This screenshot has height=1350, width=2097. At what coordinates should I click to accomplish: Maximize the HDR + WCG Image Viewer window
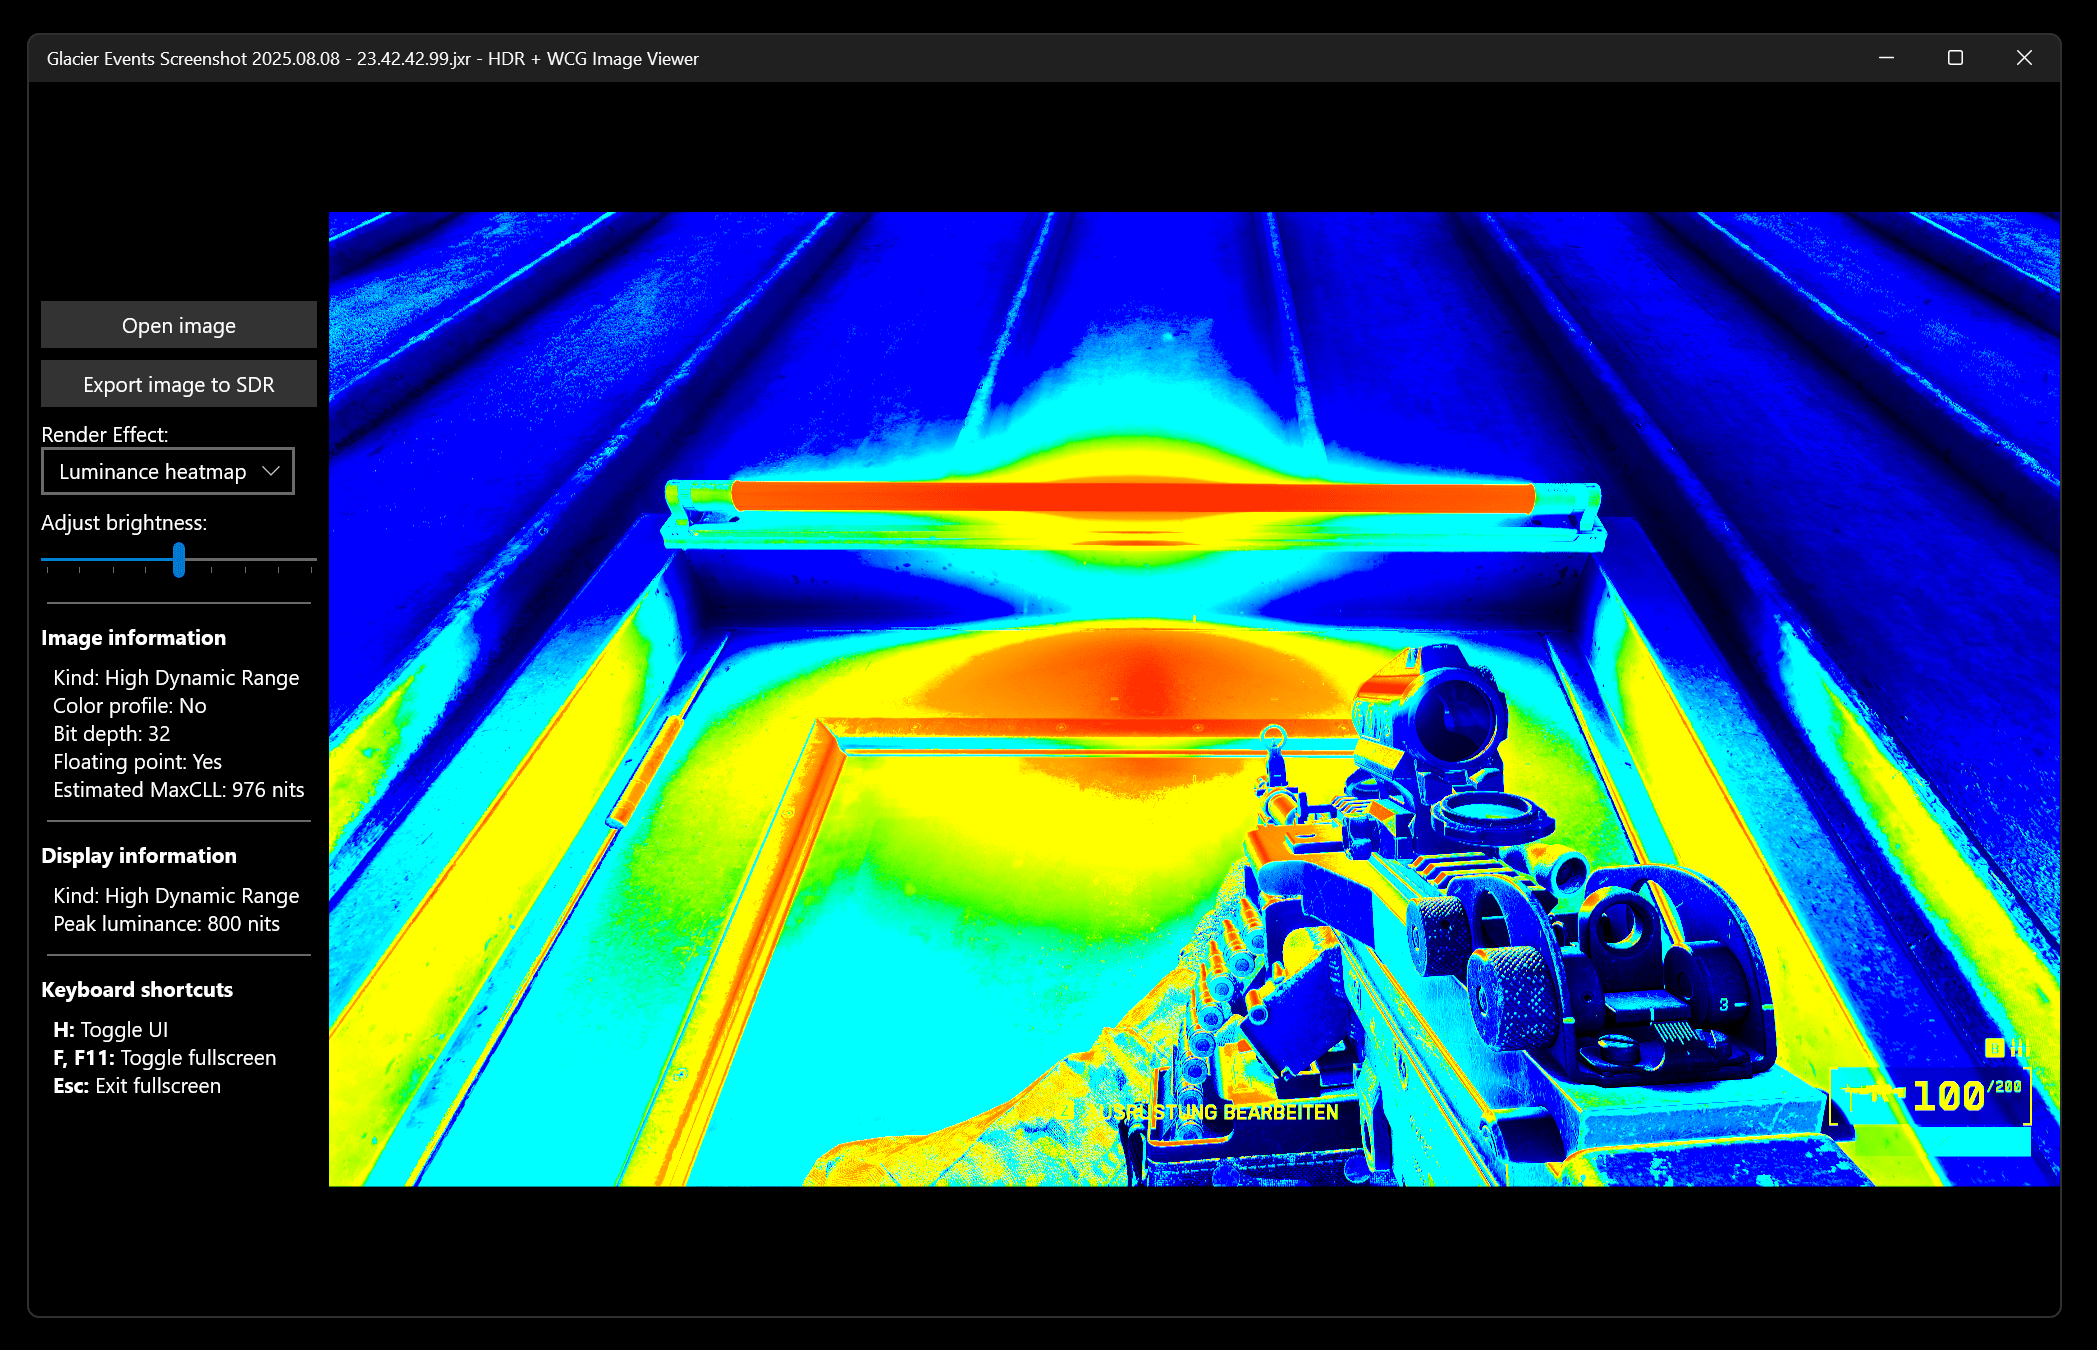coord(1955,58)
